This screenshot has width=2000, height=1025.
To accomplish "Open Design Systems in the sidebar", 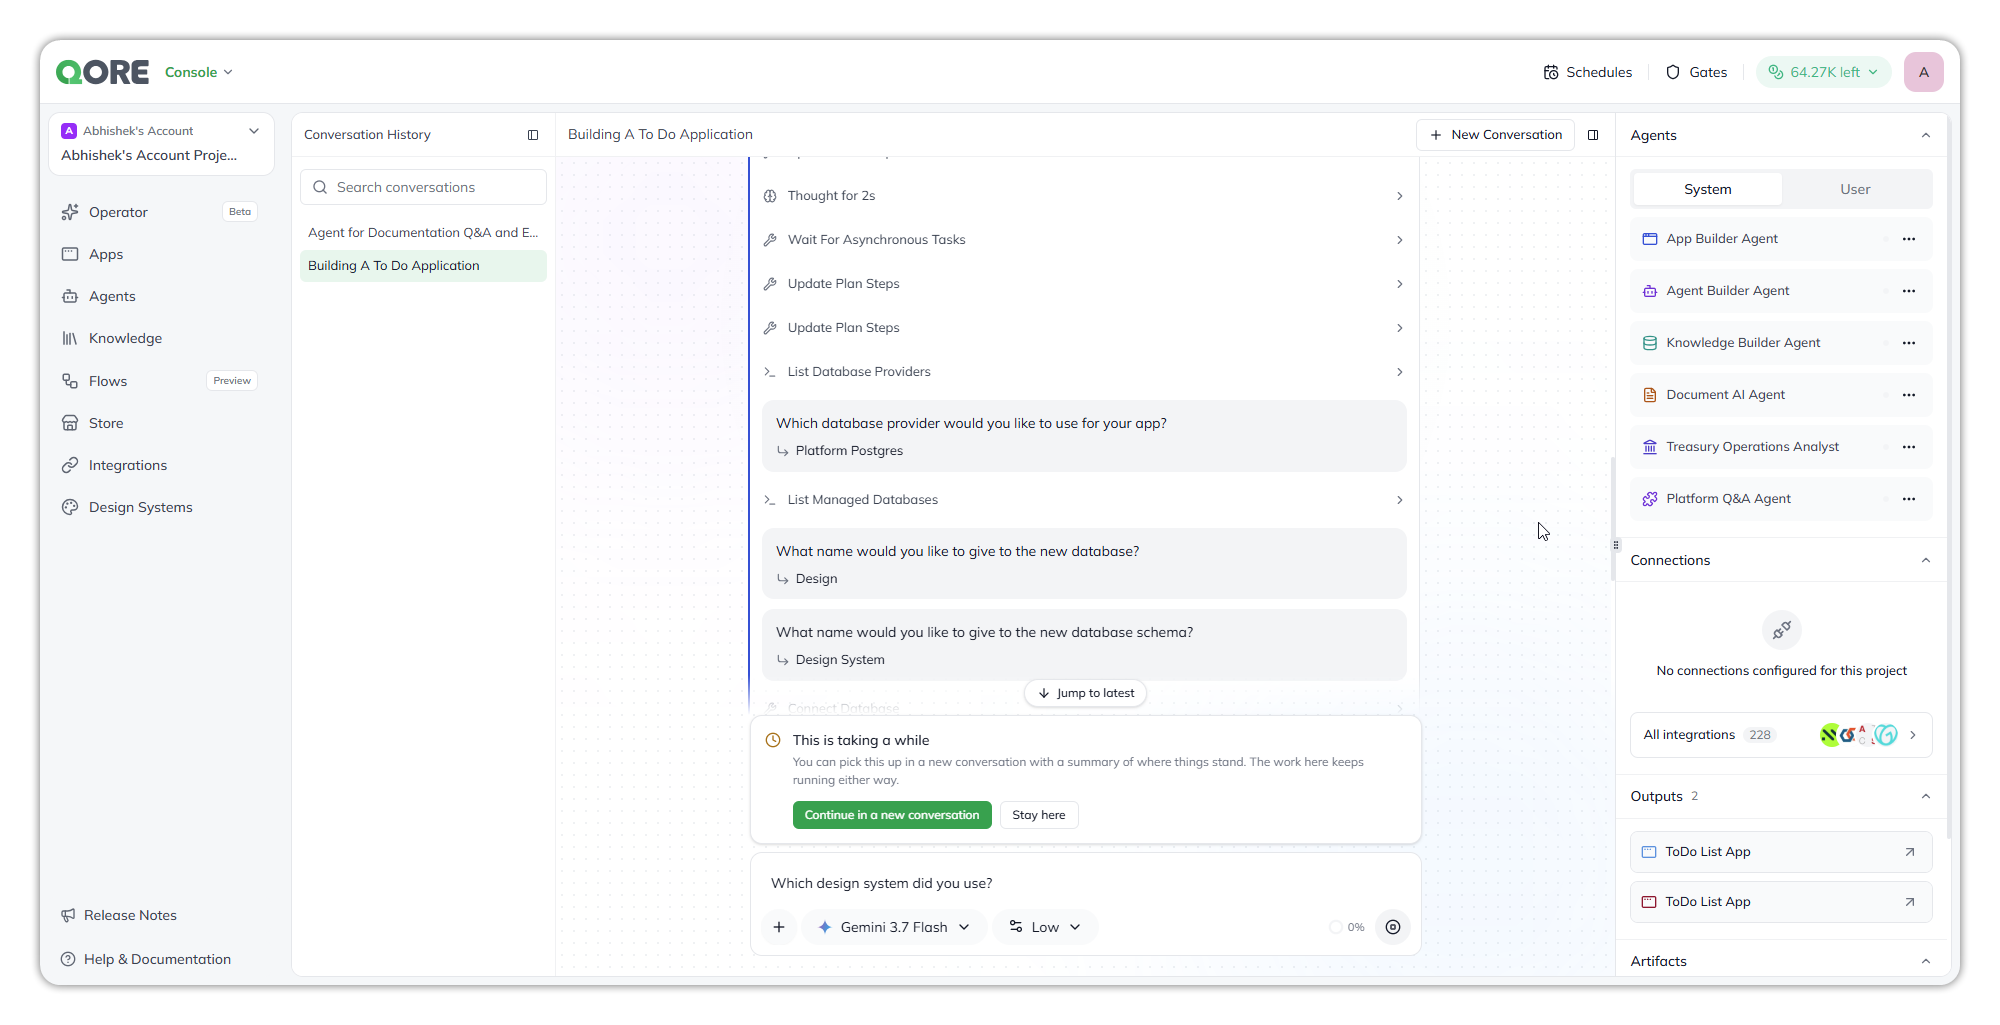I will coord(160,507).
